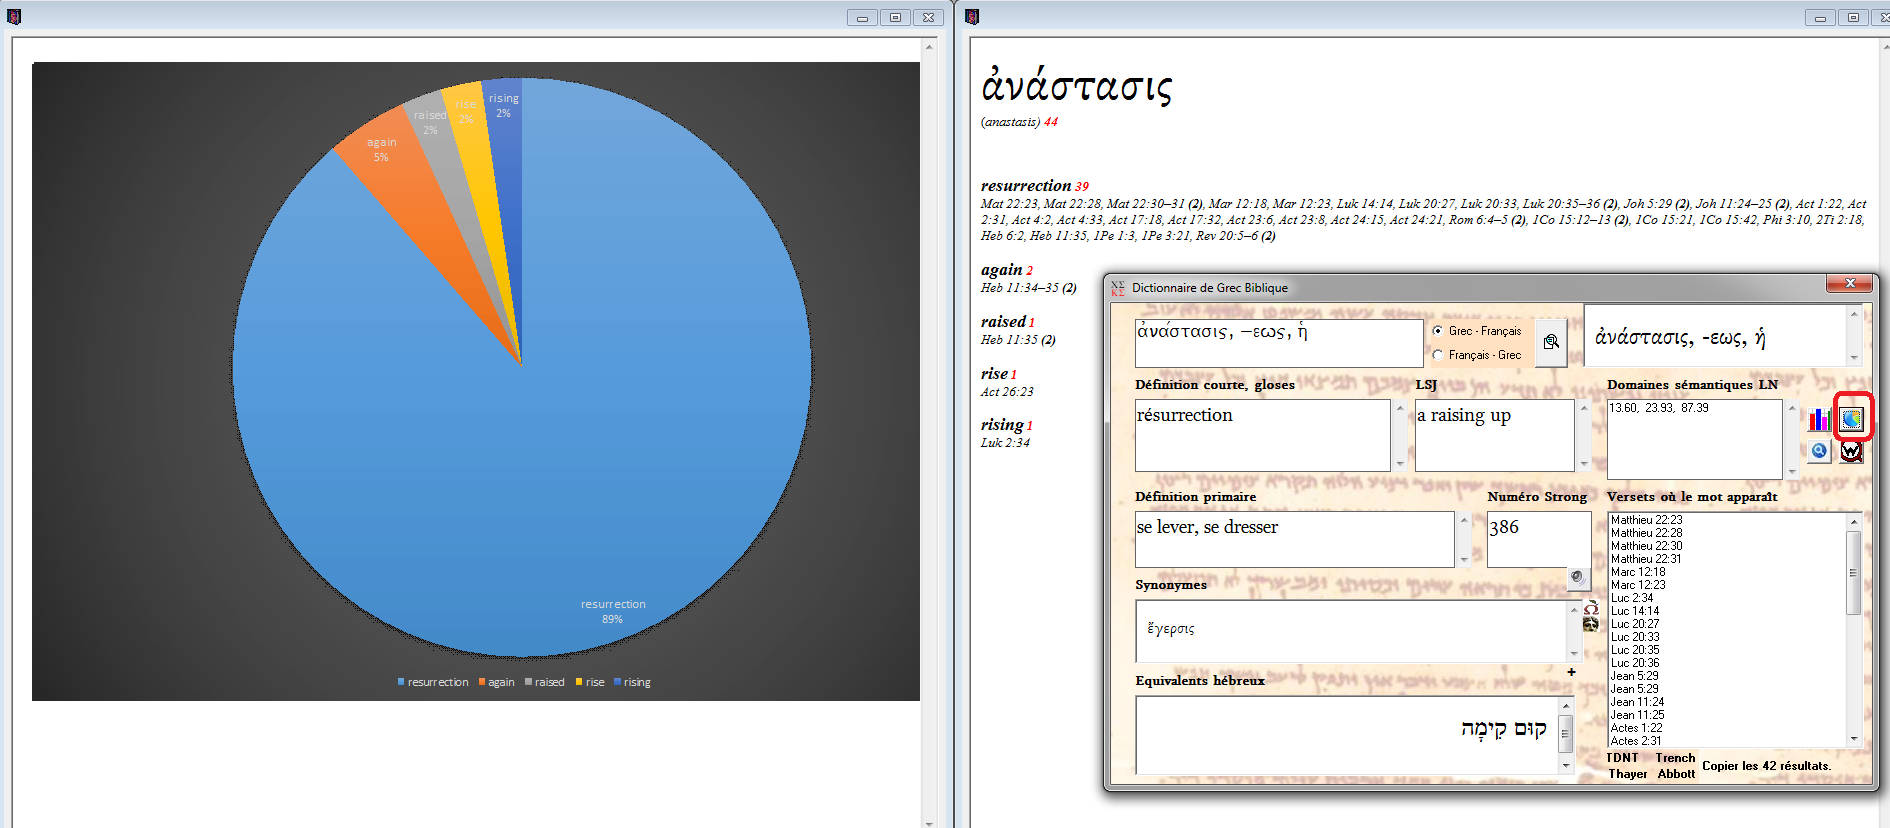Click 'again 2' heading in right window
This screenshot has width=1890, height=828.
click(x=1006, y=270)
